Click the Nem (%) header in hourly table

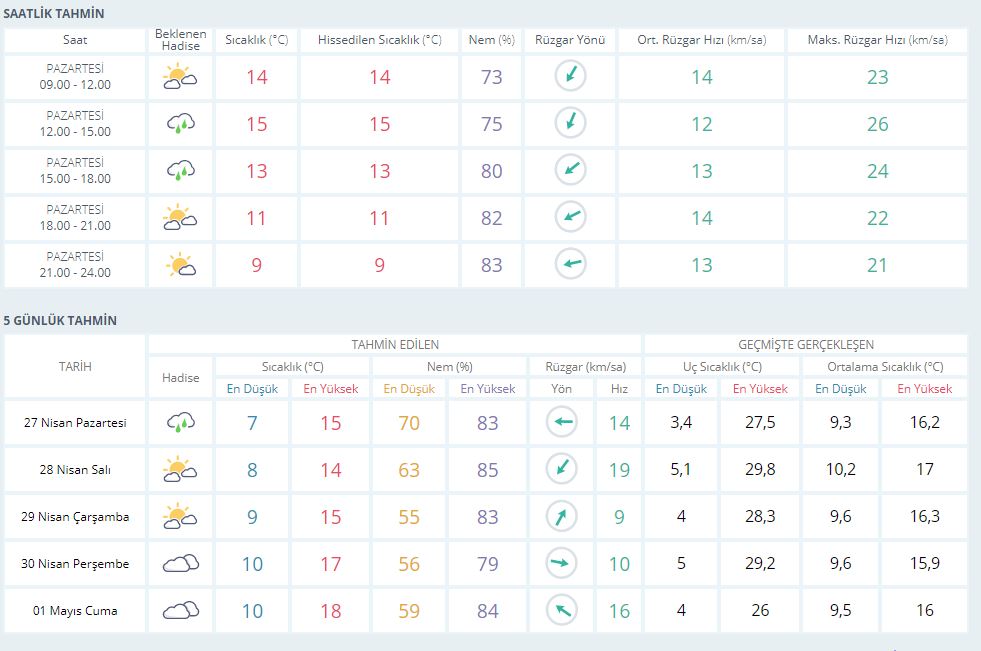click(491, 40)
